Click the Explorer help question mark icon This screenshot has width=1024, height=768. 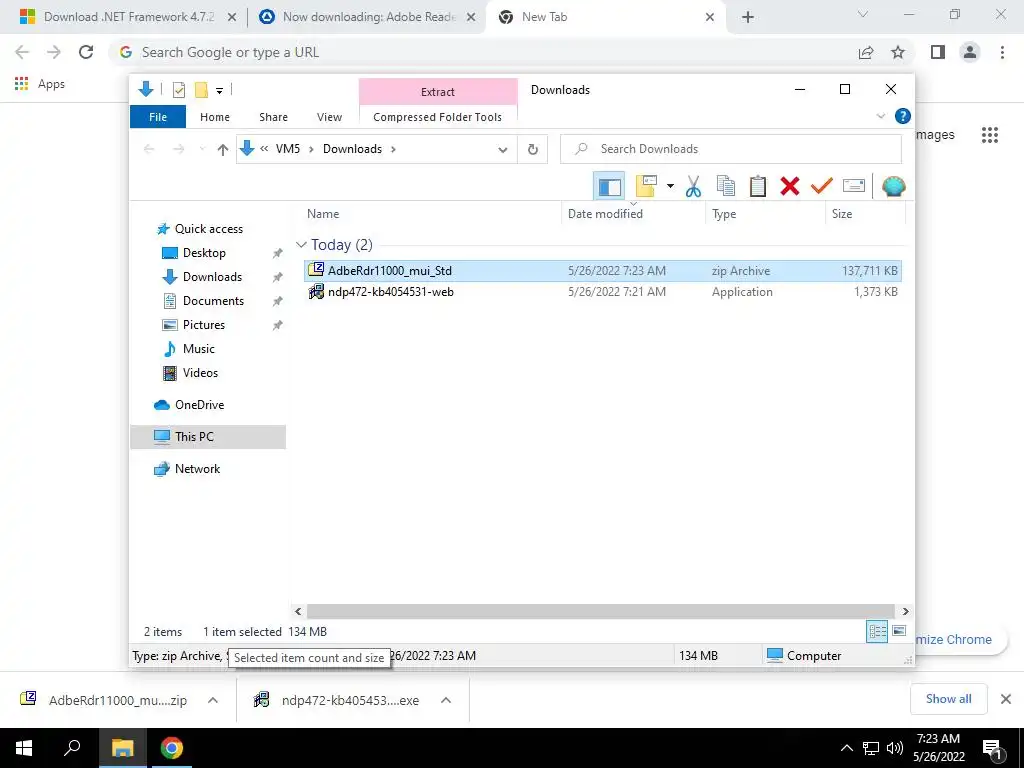point(903,116)
